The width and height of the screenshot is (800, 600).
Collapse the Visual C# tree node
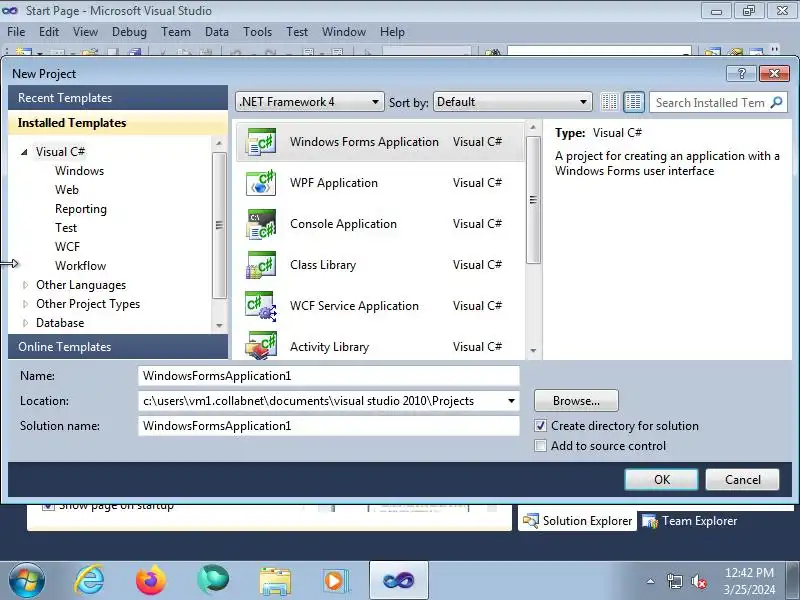tap(24, 152)
